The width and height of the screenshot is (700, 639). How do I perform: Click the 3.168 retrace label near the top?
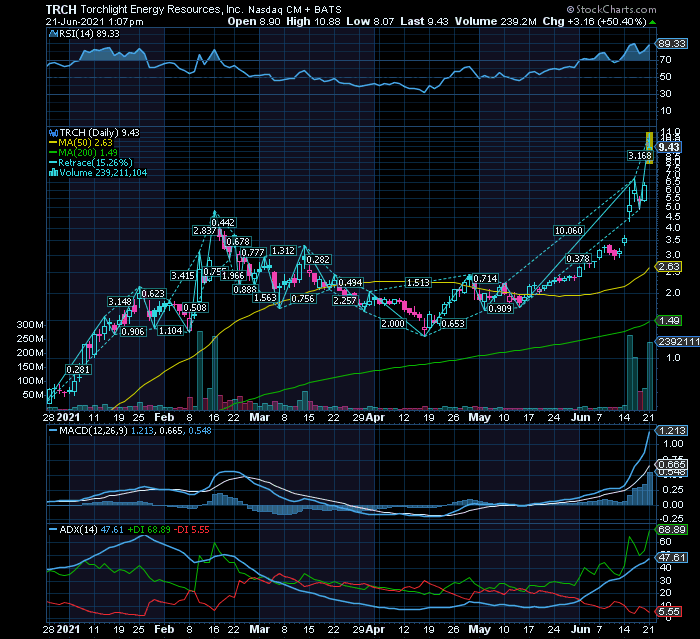[640, 155]
